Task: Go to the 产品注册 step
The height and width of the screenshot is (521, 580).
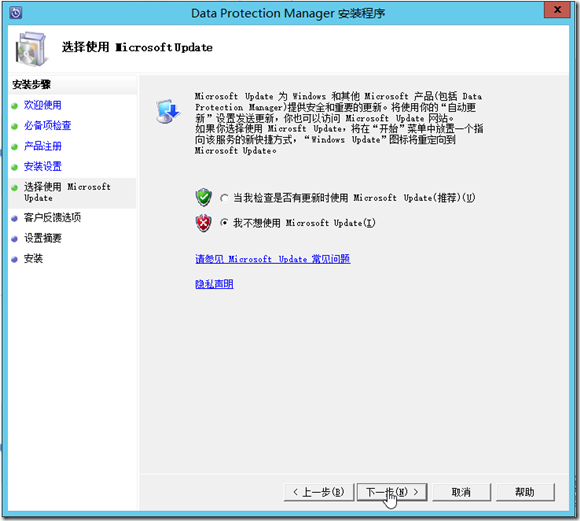Action: (x=43, y=146)
